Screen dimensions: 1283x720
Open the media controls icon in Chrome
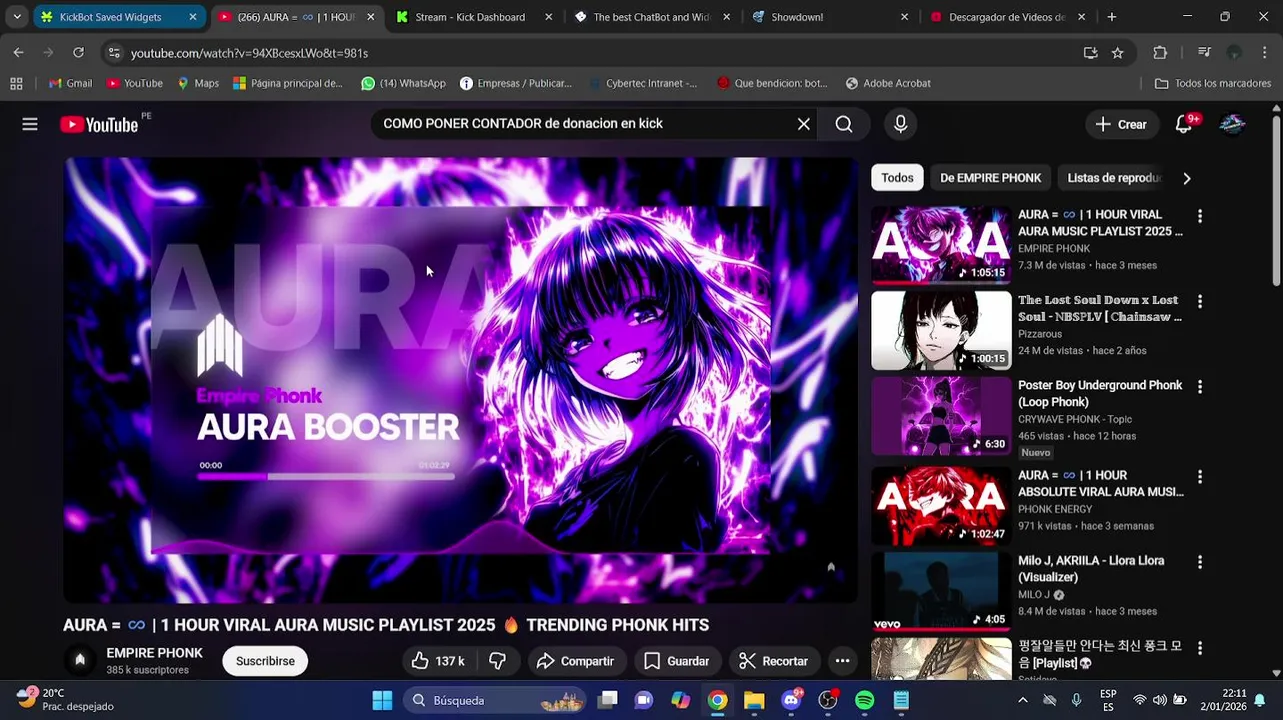(1204, 53)
